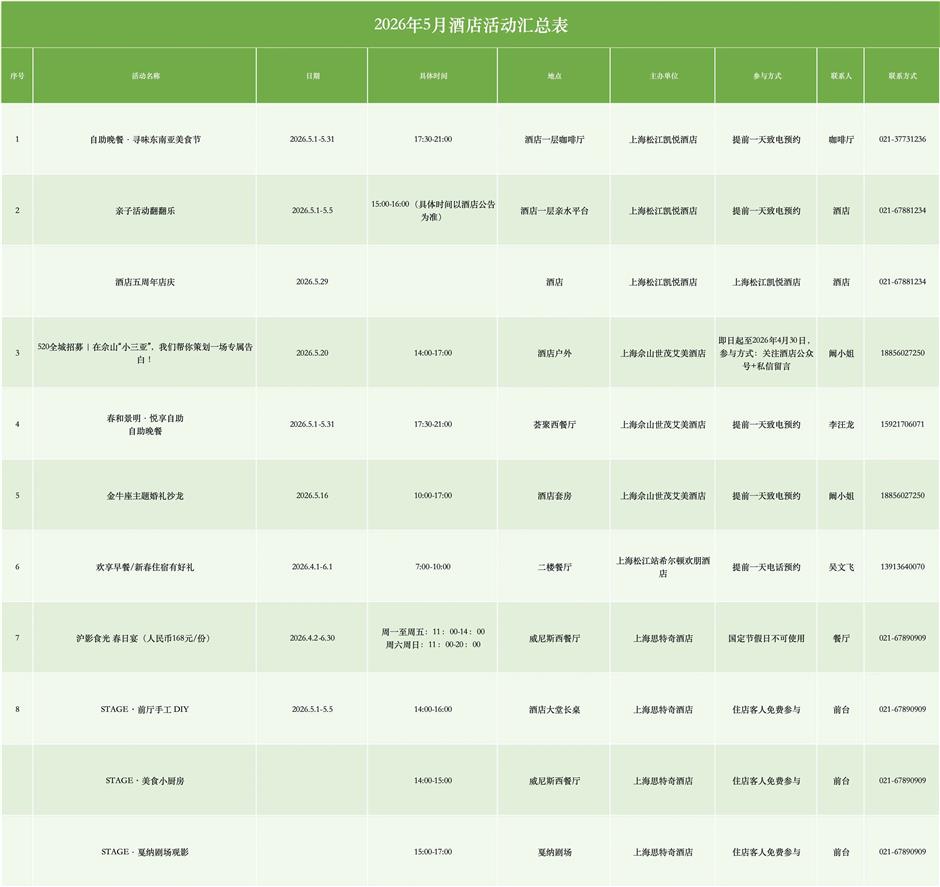Select the 欢享早餐/新春住宿有好礼 cell
Image resolution: width=940 pixels, height=887 pixels.
pos(145,567)
